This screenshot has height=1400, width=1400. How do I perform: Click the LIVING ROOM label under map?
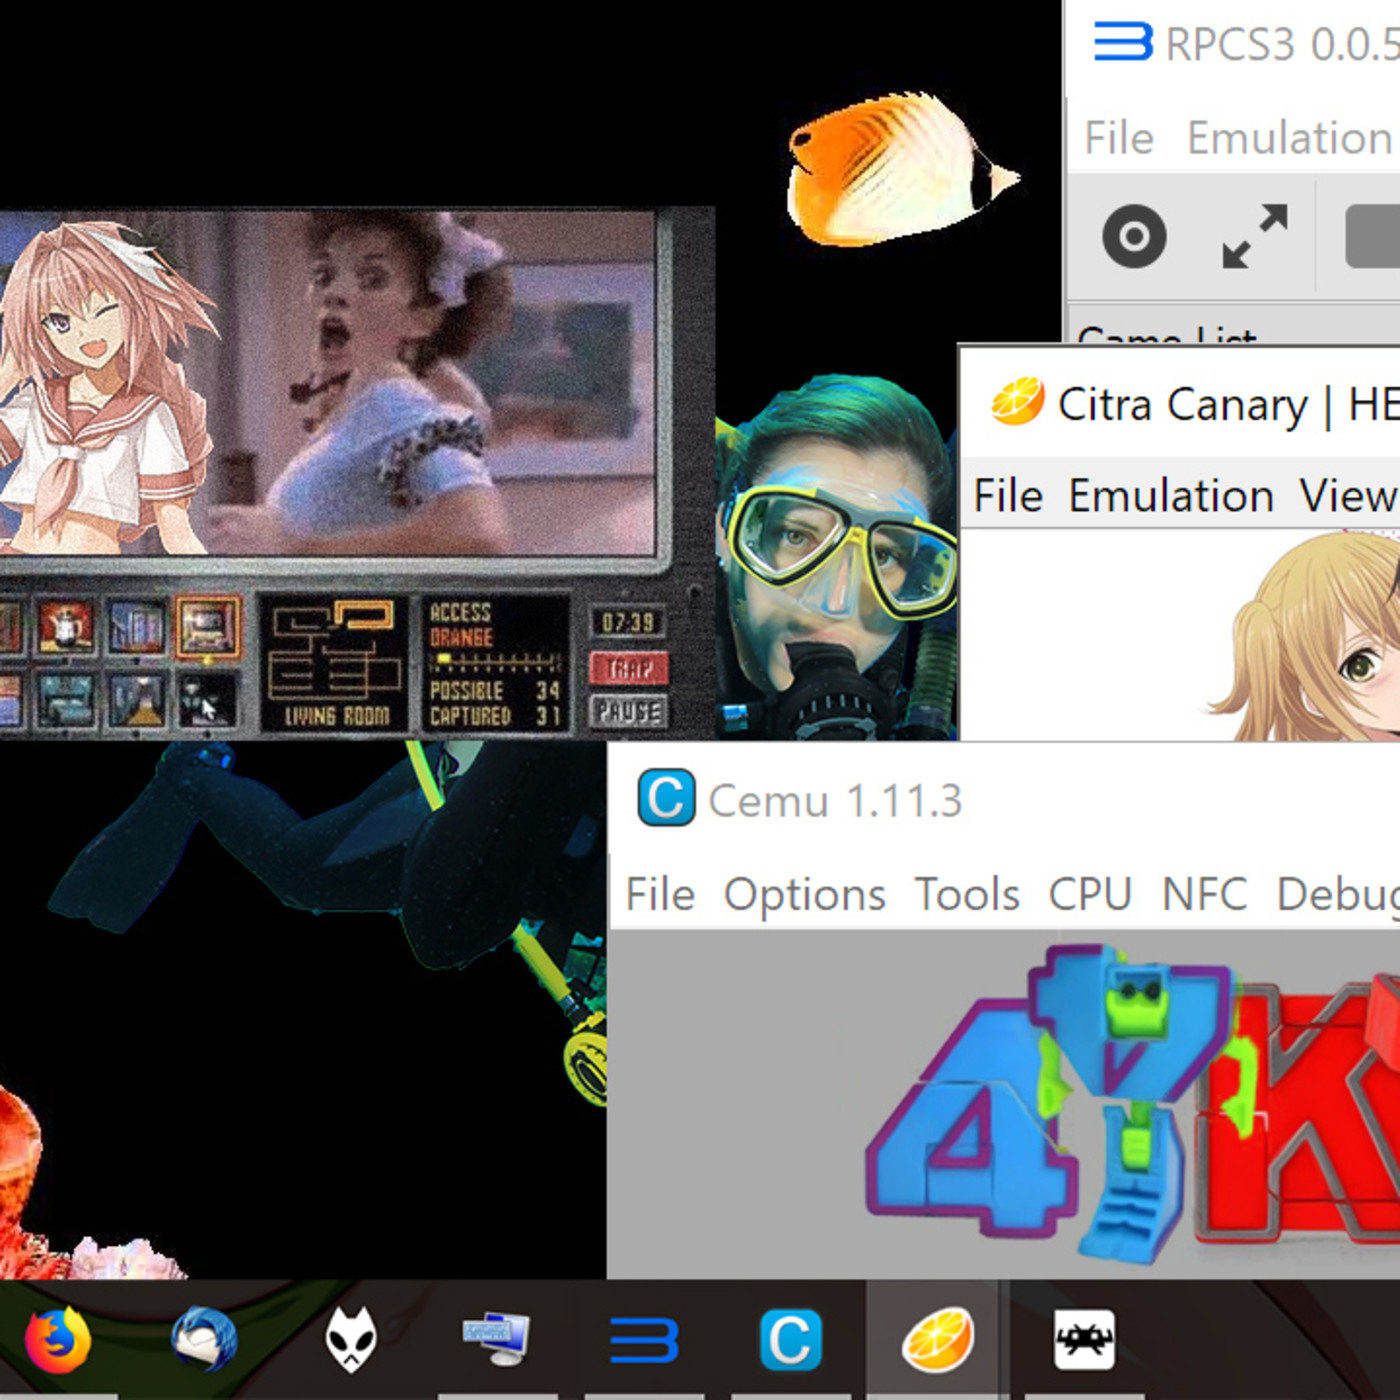click(335, 716)
